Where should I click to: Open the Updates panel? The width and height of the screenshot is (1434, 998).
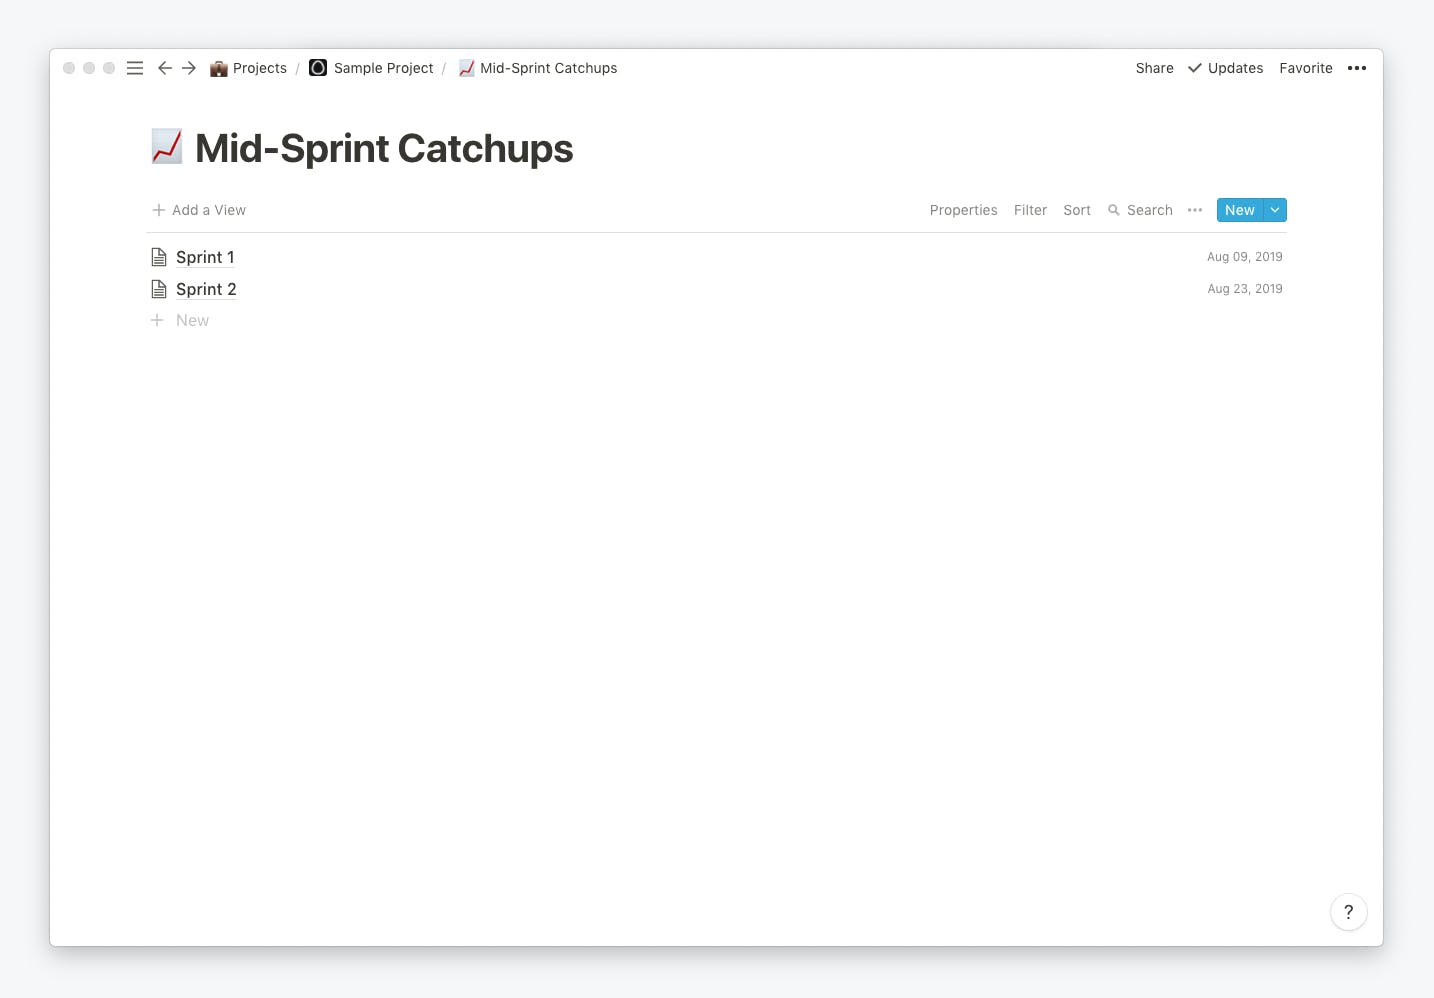1225,68
